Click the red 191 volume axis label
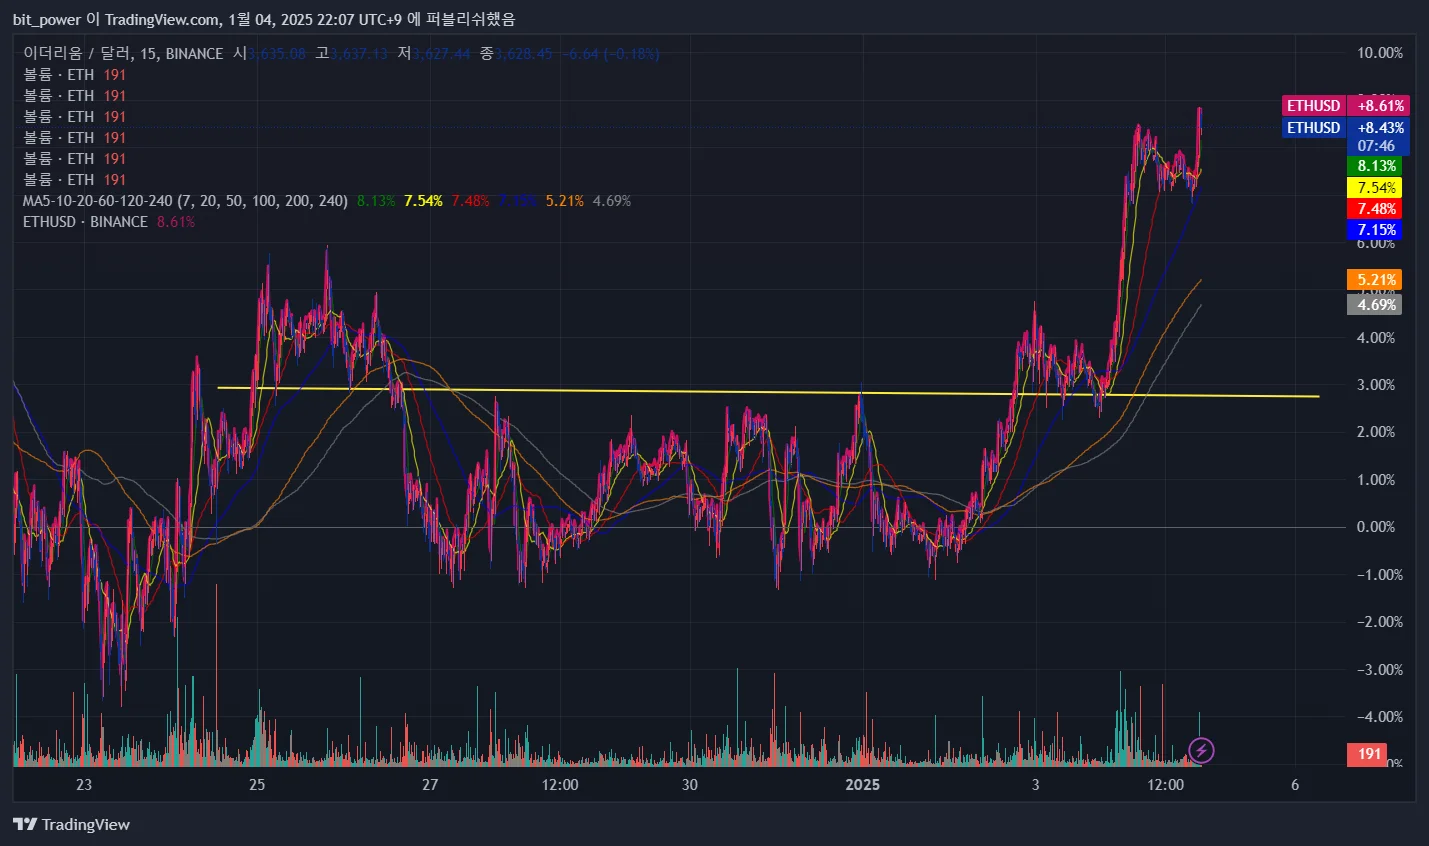The image size is (1429, 846). coord(1368,754)
